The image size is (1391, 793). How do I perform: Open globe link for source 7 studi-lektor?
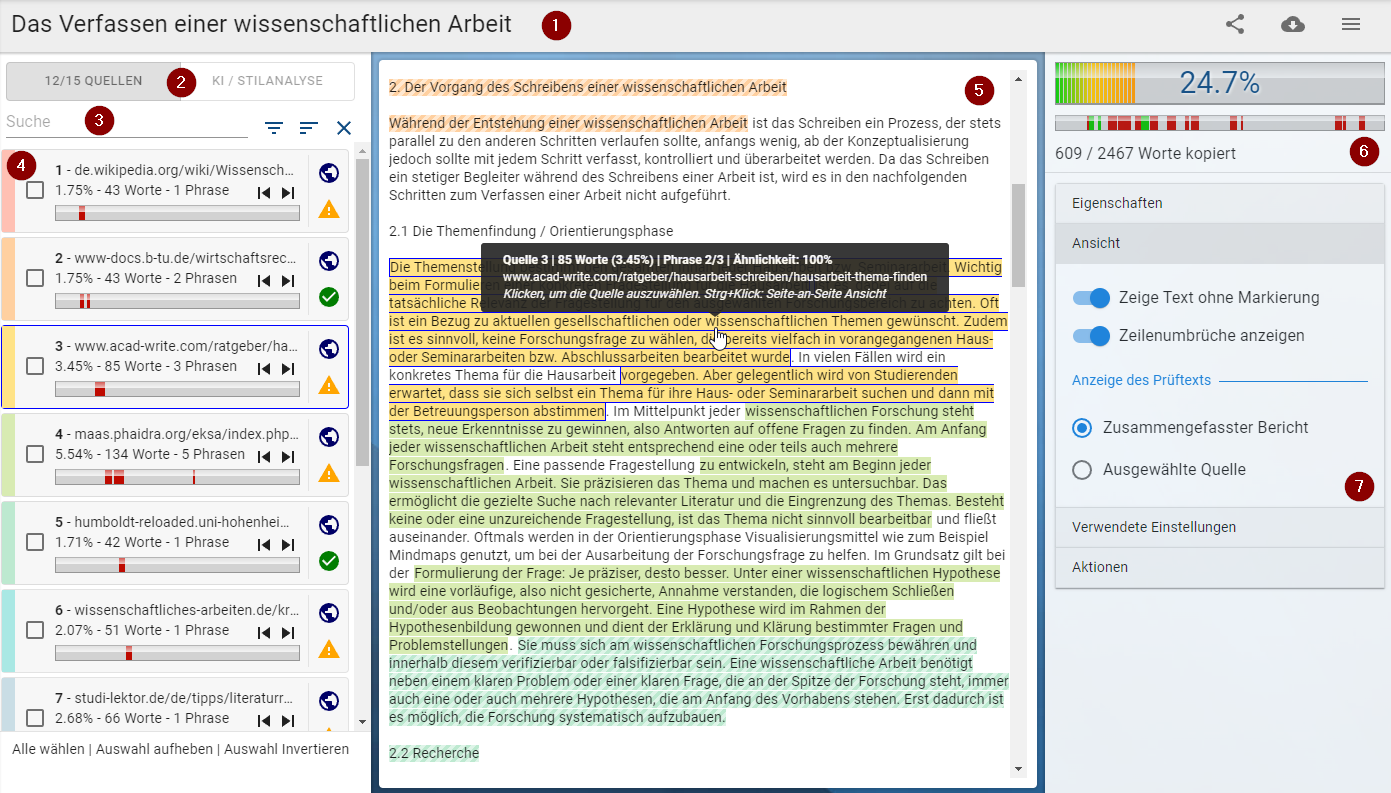(329, 701)
